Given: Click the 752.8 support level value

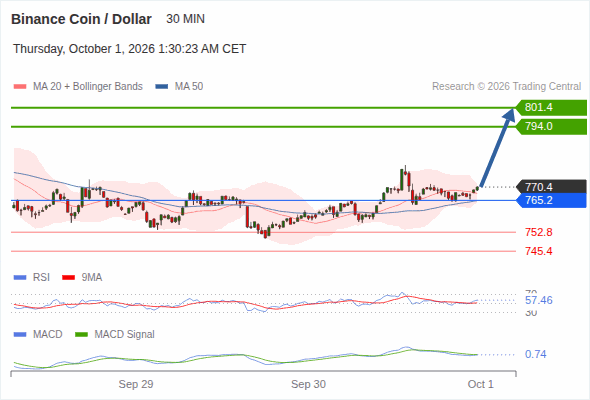Looking at the screenshot, I should (x=539, y=232).
